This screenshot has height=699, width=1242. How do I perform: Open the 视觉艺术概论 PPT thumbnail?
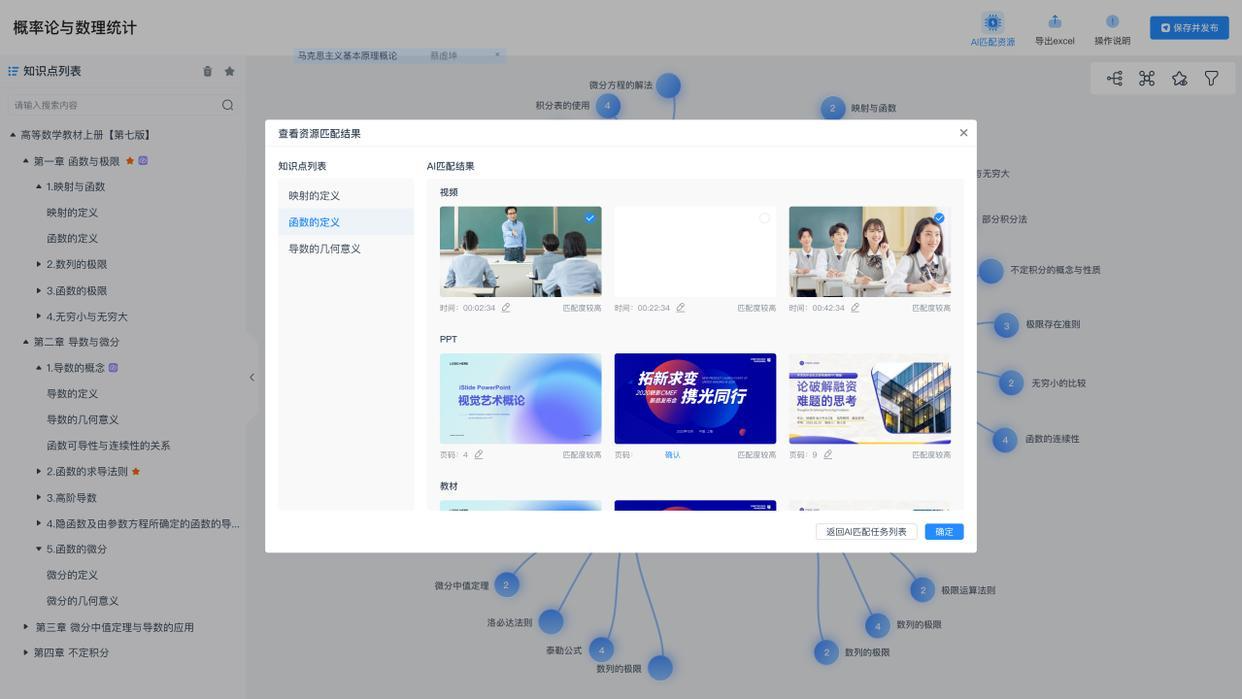click(x=520, y=398)
